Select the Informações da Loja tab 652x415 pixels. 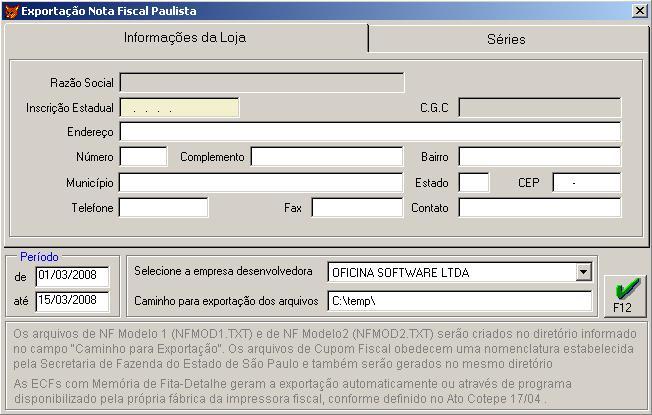tap(185, 38)
